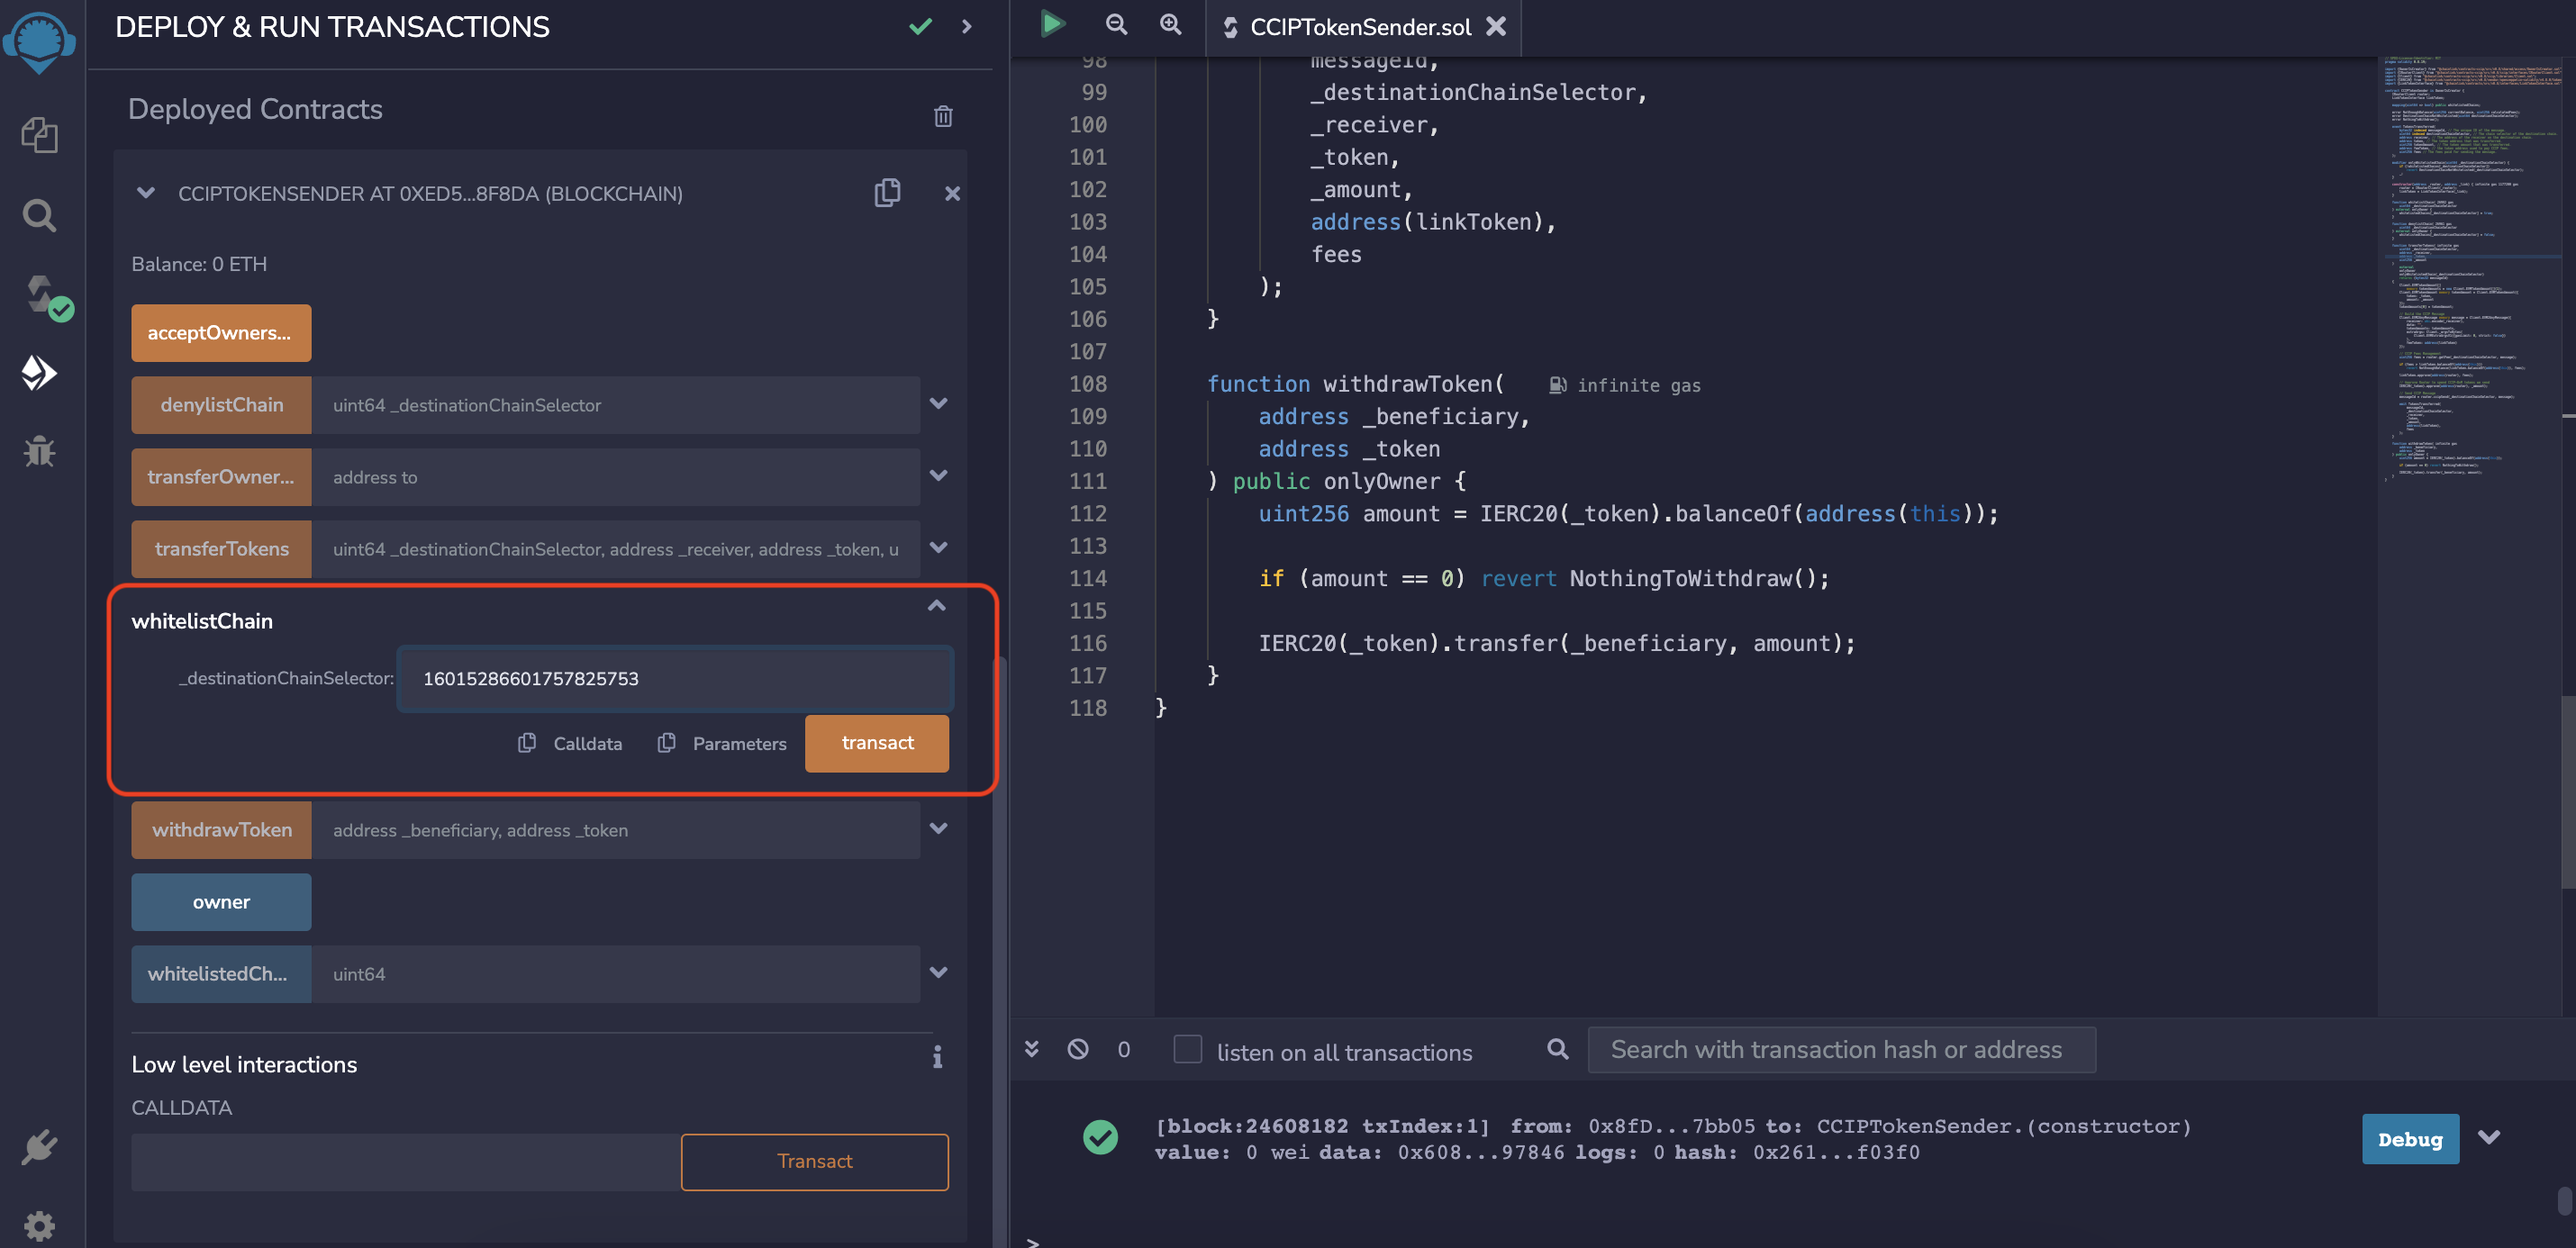
Task: Collapse the CCIPTOKENSENDER deployed contract entry
Action: (x=146, y=193)
